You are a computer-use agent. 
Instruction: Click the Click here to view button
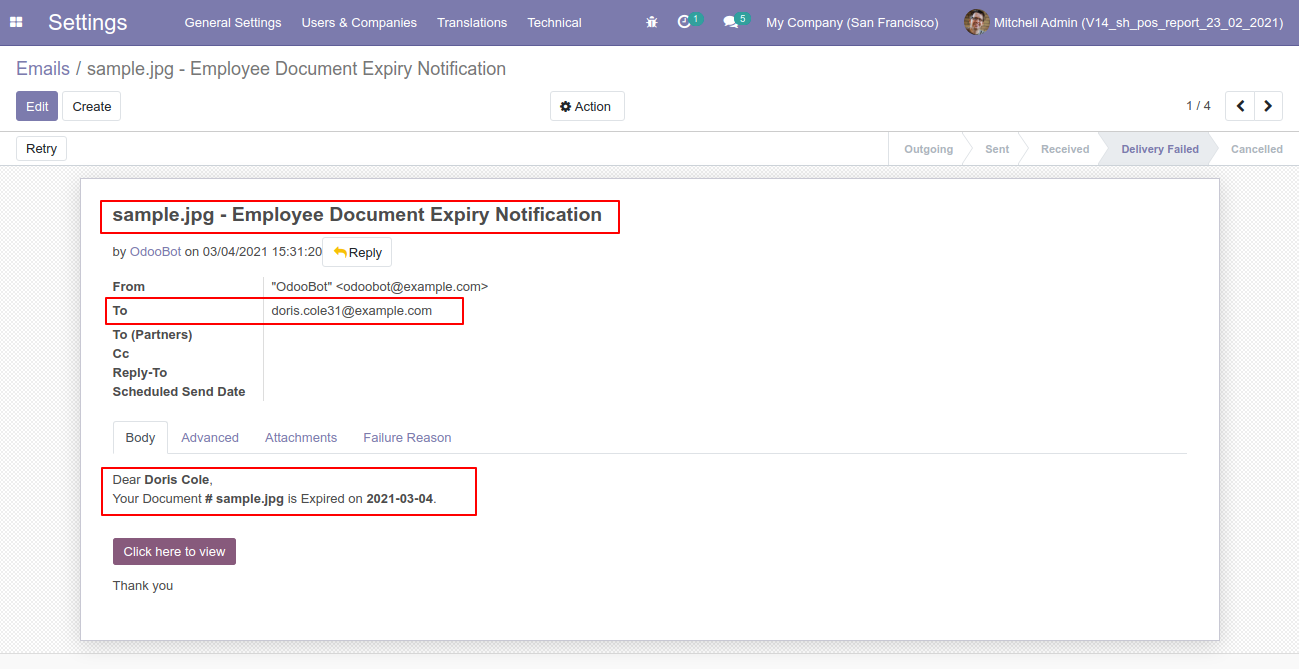174,551
